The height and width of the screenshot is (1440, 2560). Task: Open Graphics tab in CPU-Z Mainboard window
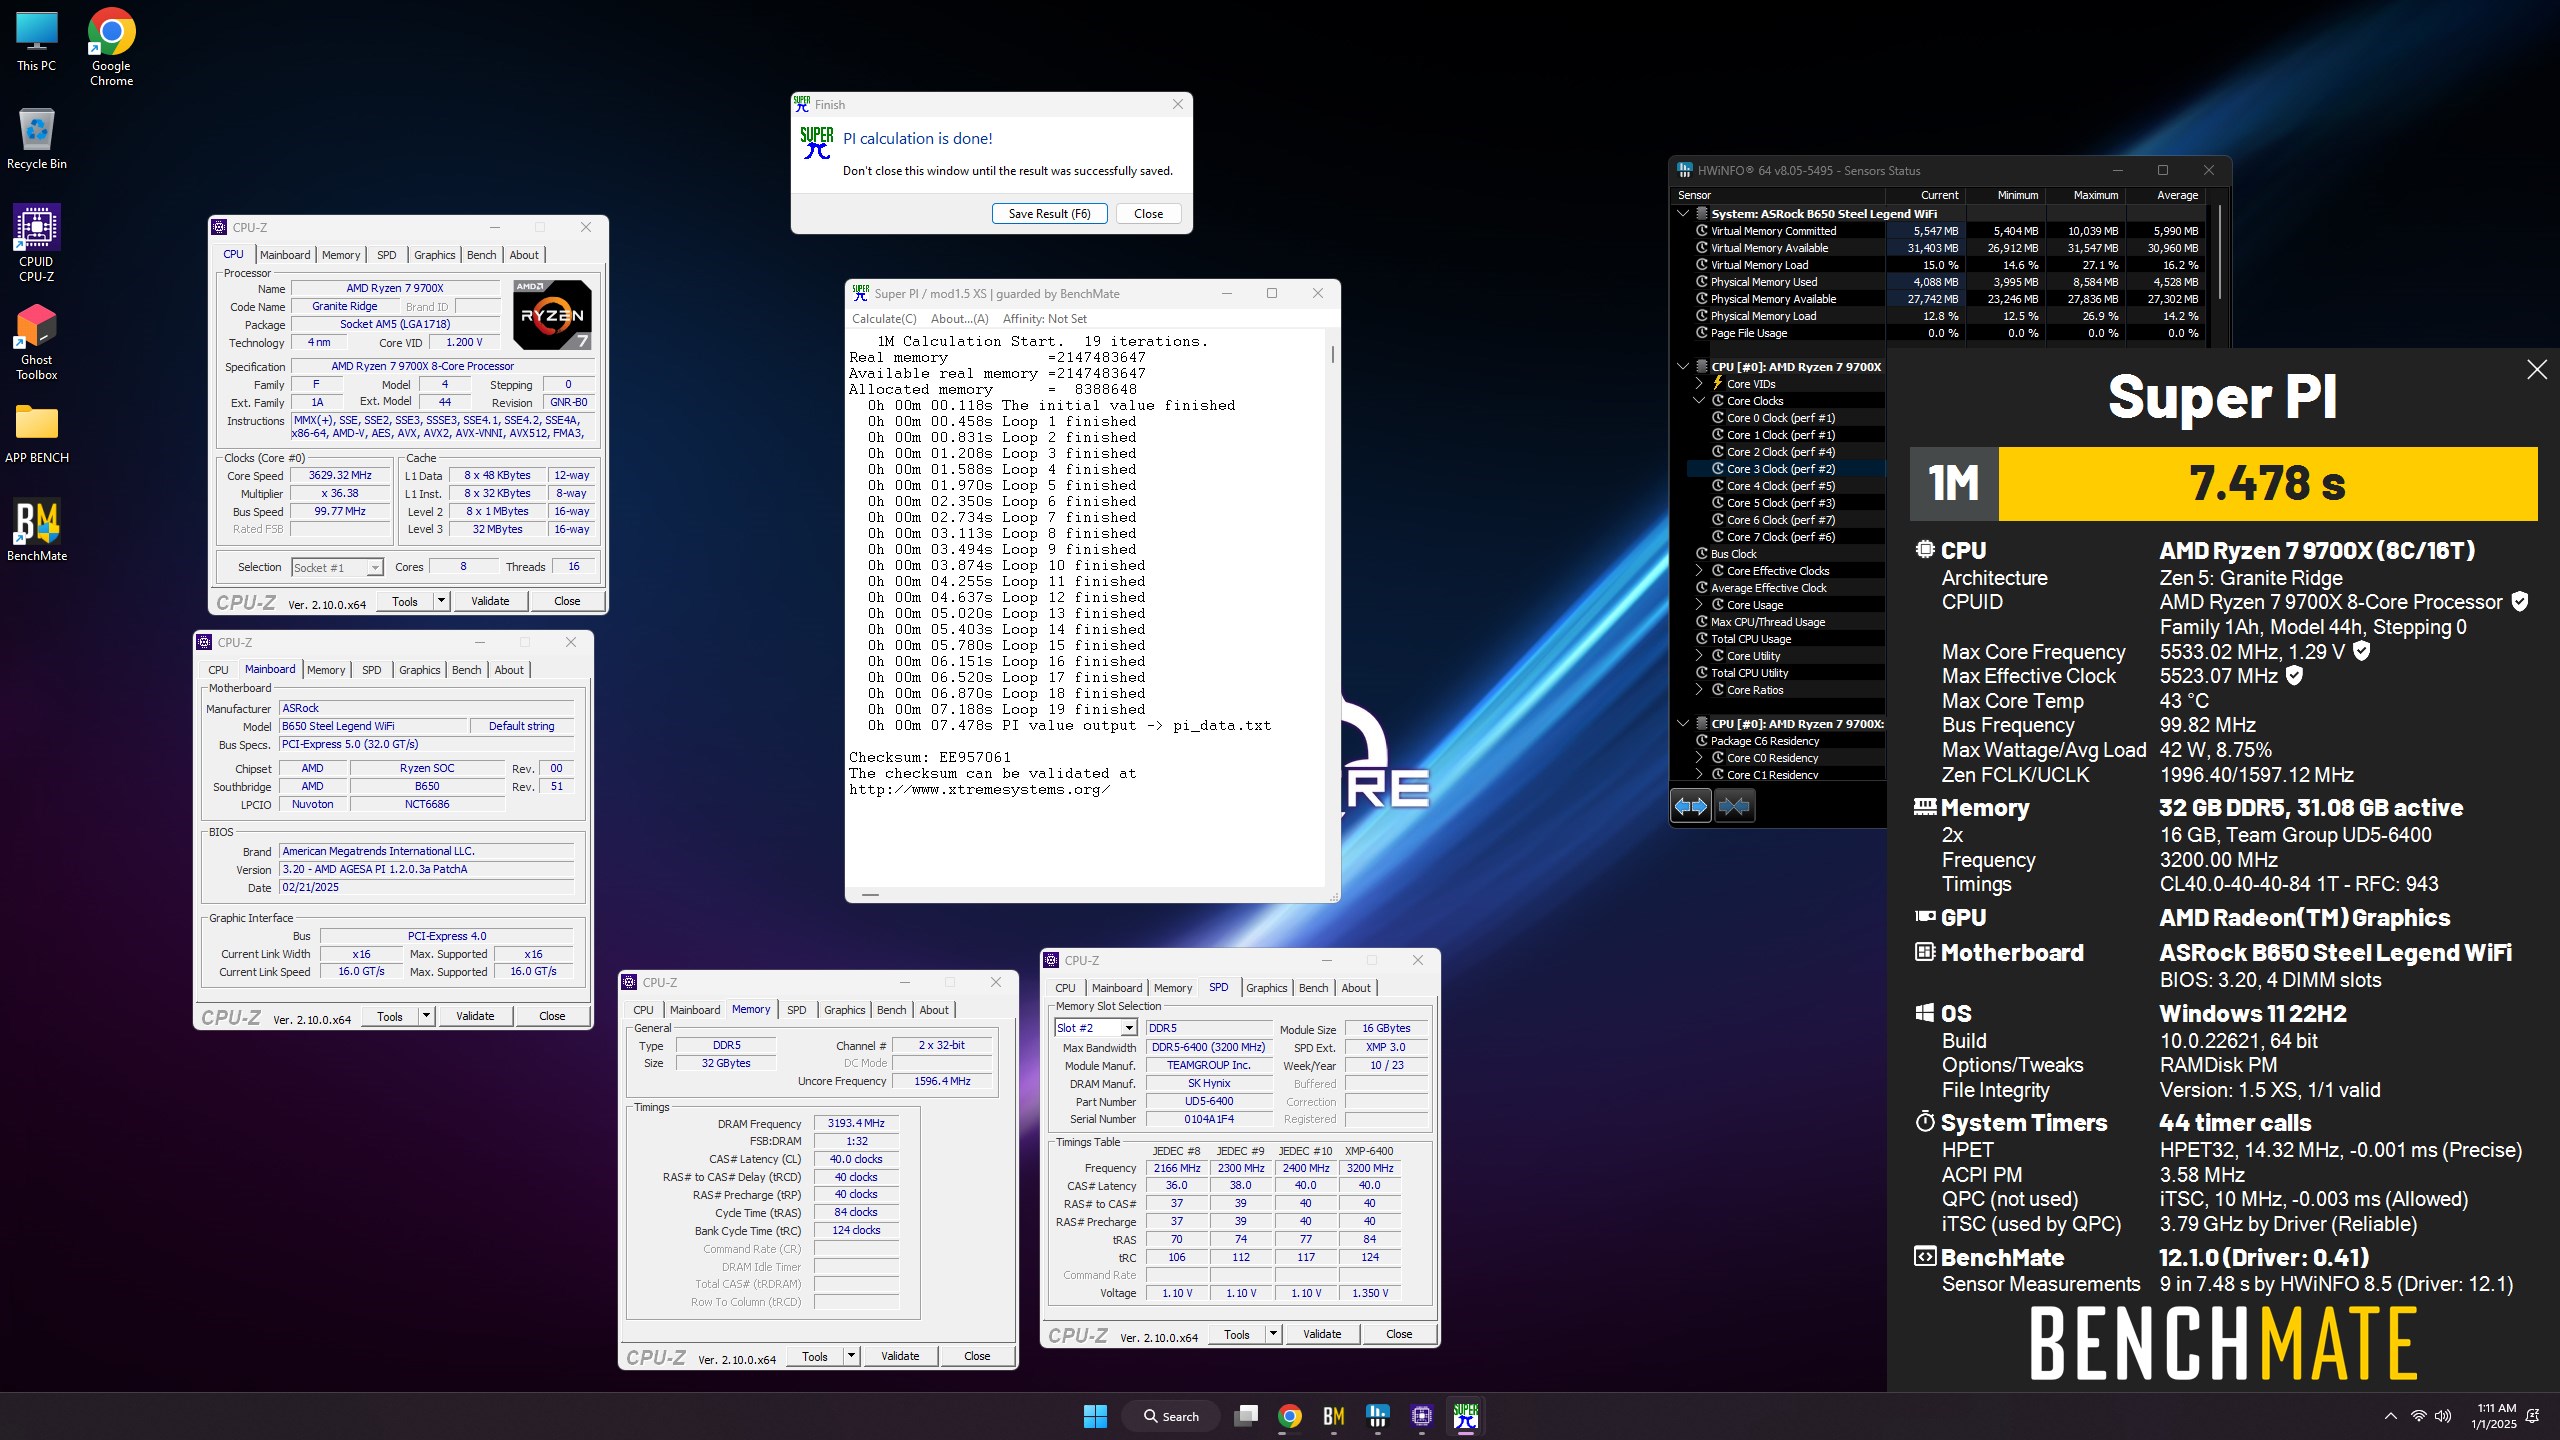419,670
